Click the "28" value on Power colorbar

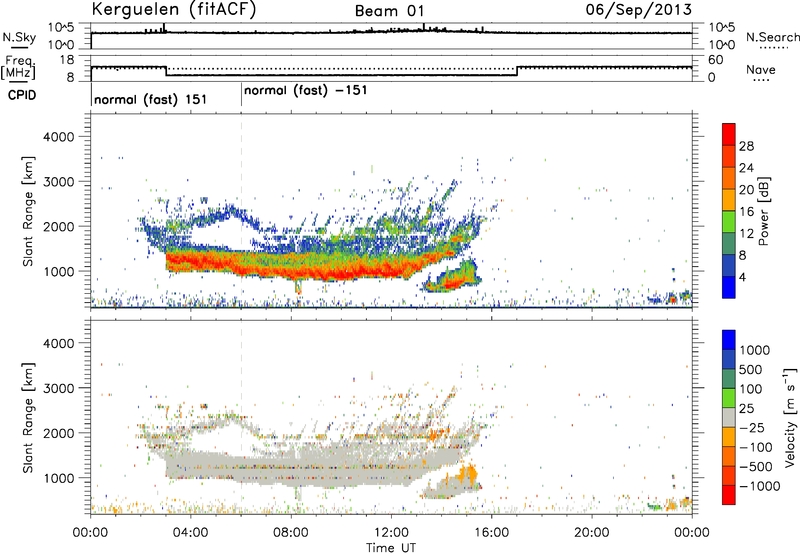tap(746, 146)
